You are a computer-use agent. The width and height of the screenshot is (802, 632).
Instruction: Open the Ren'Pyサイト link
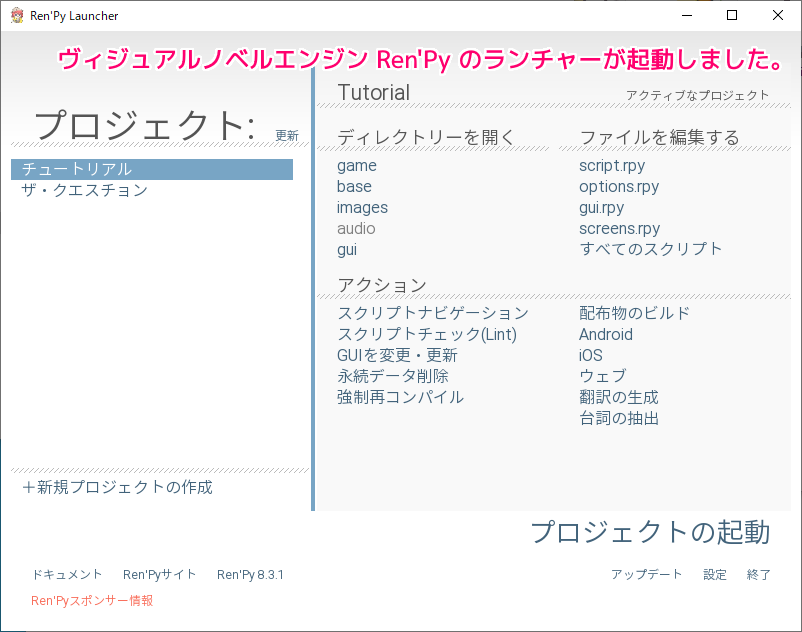[160, 574]
